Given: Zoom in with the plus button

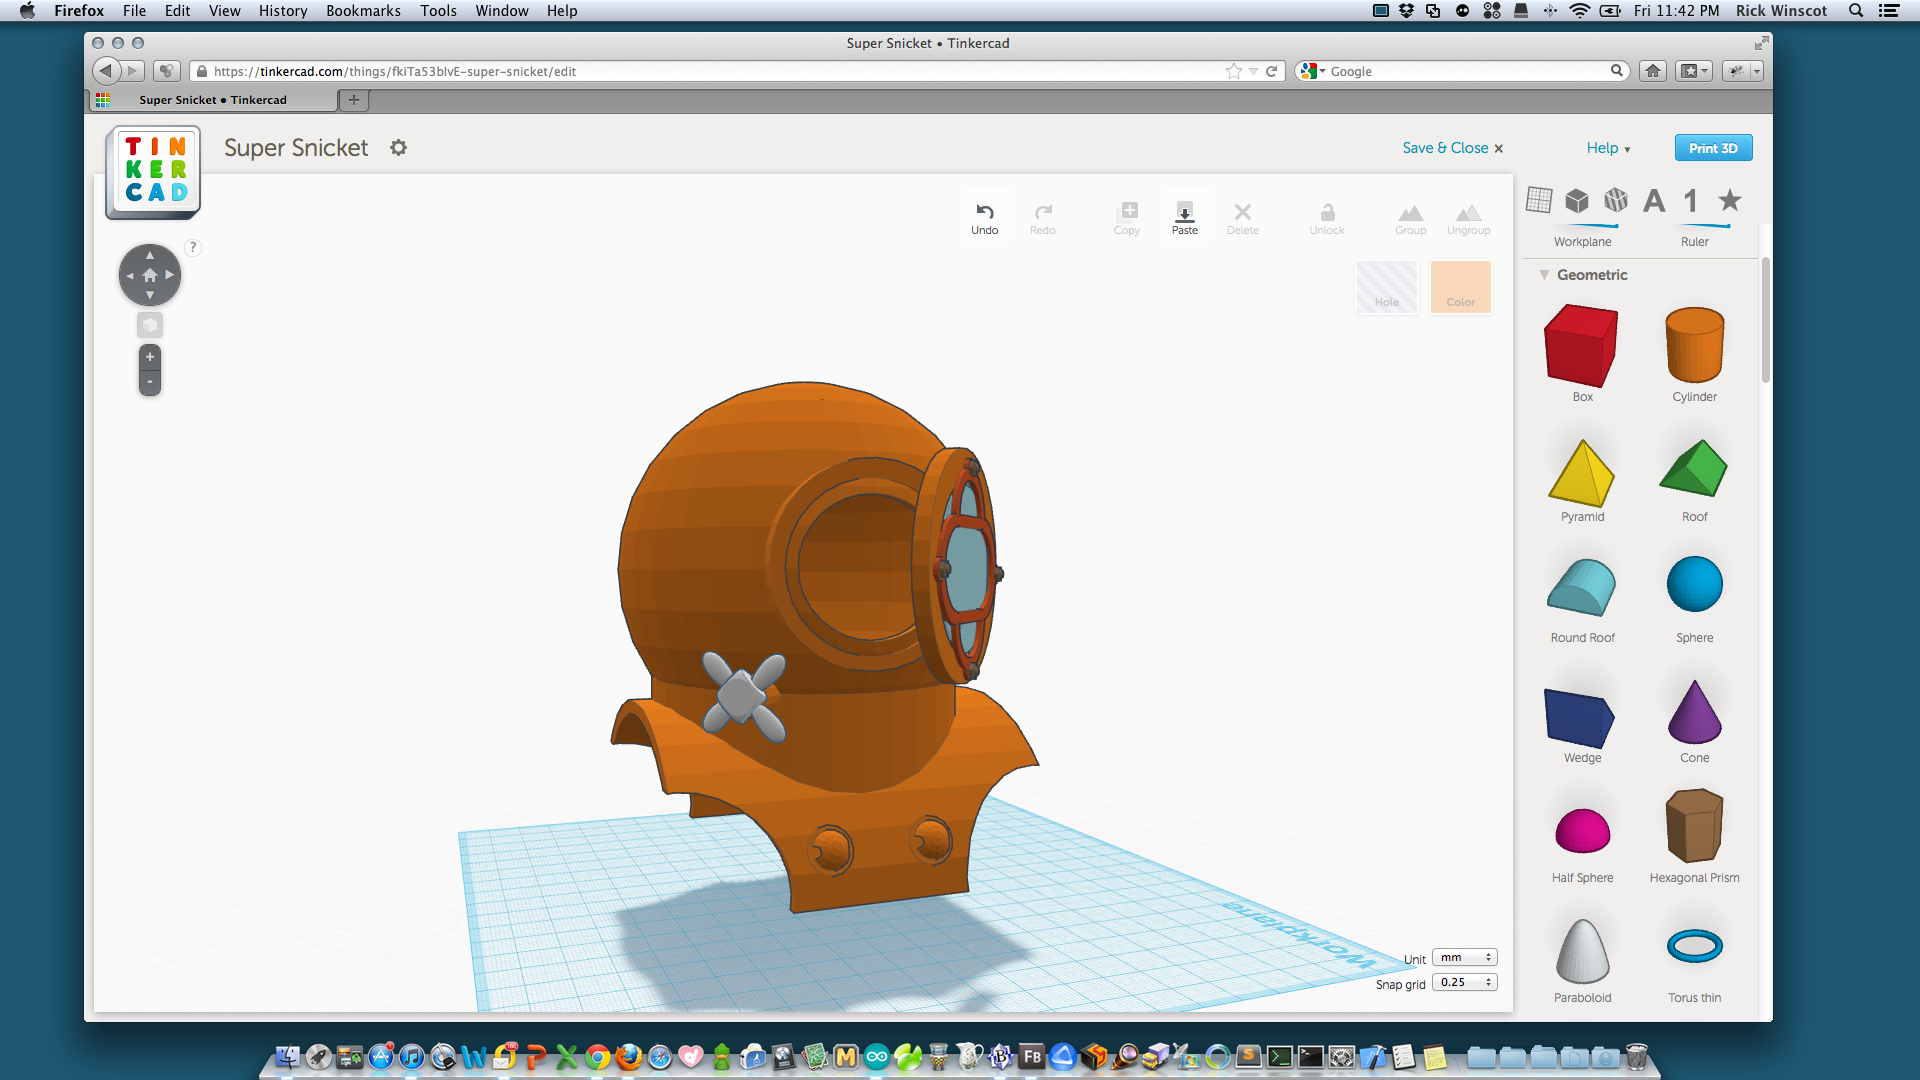Looking at the screenshot, I should [150, 357].
